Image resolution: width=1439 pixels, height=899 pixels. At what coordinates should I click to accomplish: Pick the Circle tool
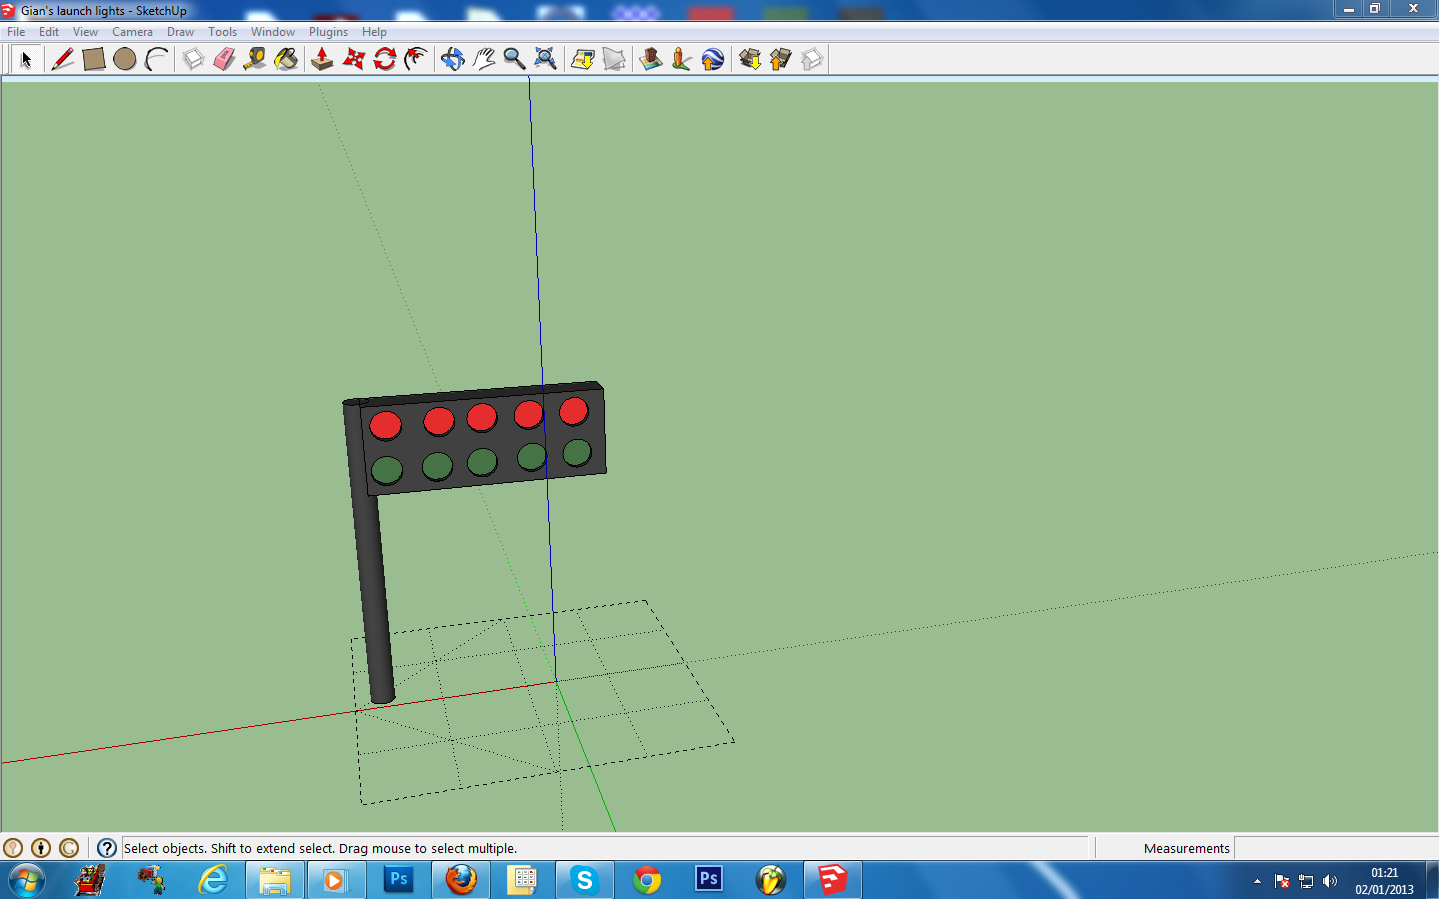[x=125, y=60]
